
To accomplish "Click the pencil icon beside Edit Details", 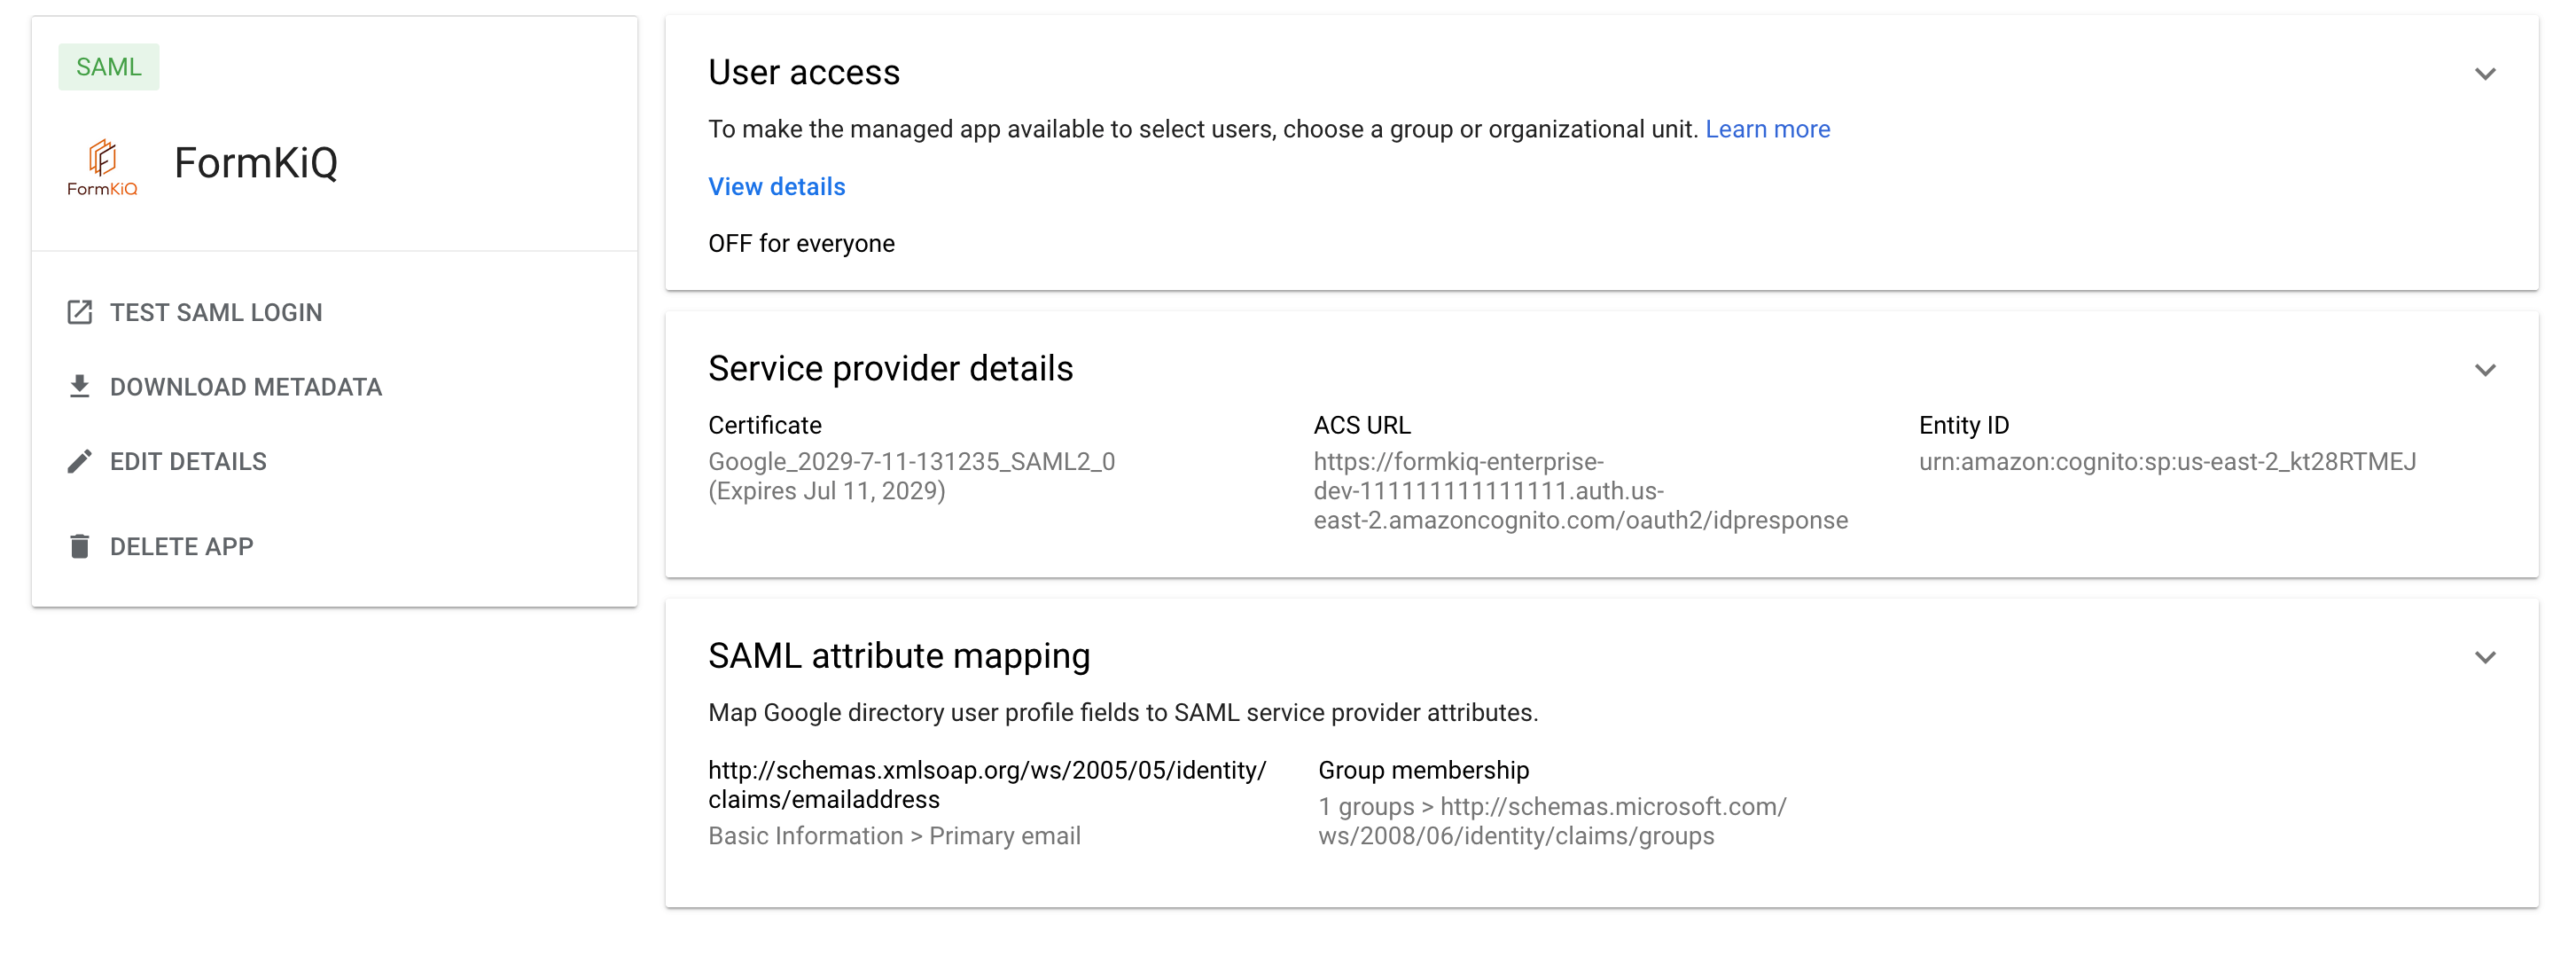I will pyautogui.click(x=80, y=461).
